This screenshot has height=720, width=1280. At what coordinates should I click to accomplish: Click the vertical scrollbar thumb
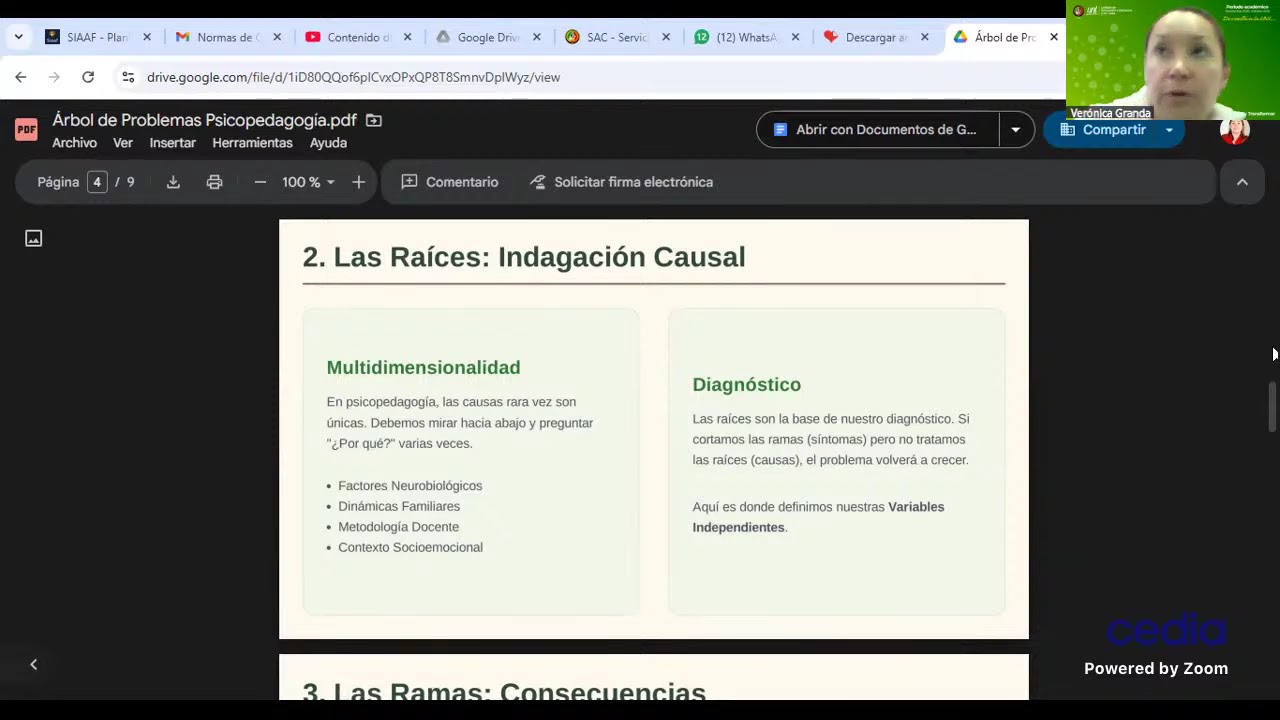point(1273,407)
